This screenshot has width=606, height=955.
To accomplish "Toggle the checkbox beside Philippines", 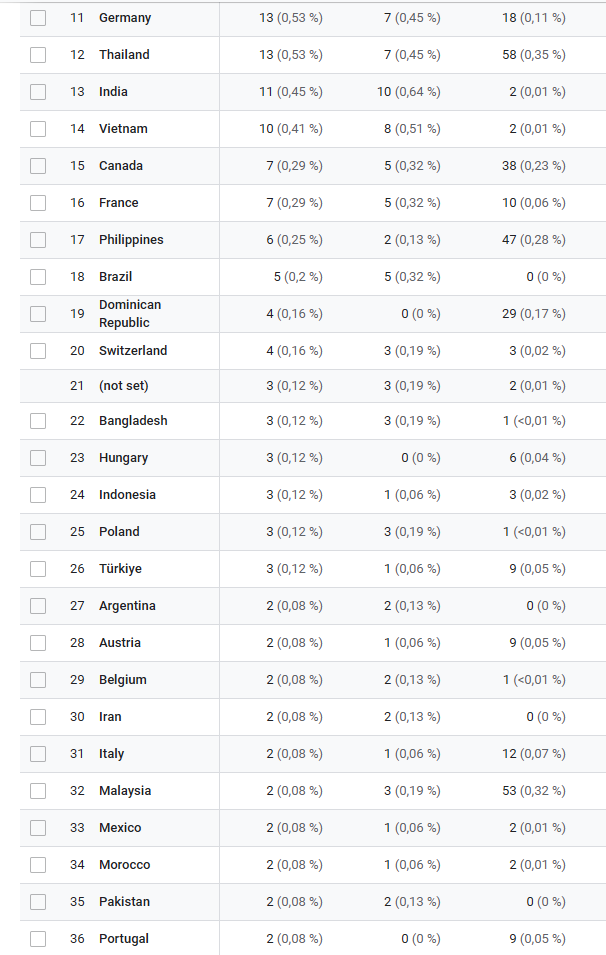I will 38,240.
